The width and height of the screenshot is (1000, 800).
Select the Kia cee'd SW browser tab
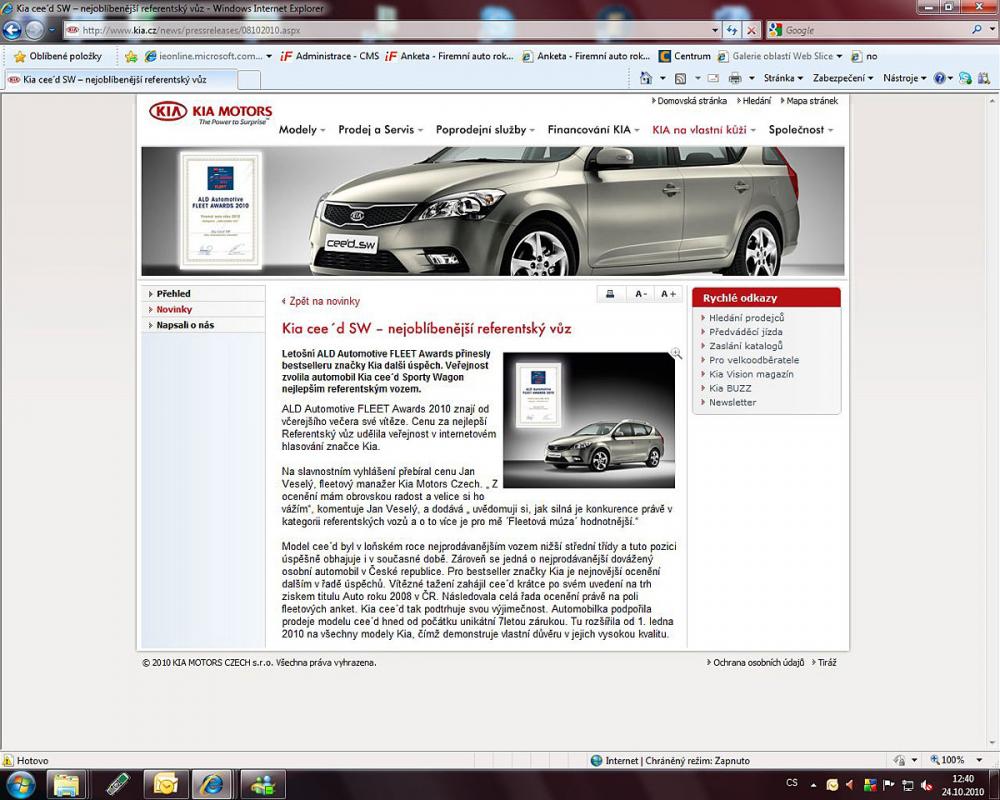[120, 80]
